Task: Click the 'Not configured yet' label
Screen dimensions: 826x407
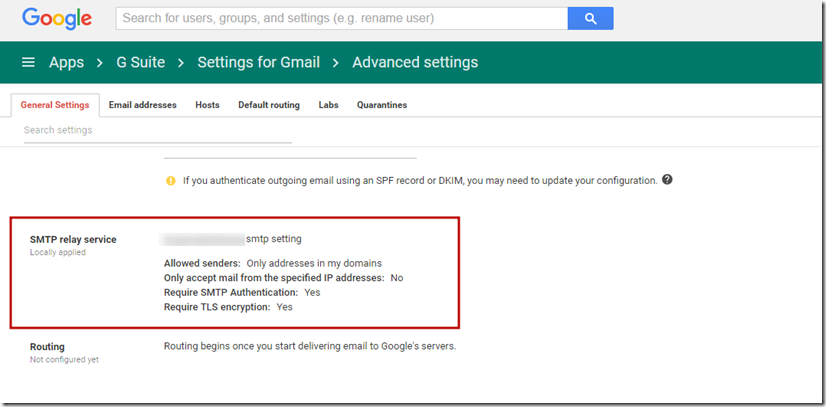Action: pyautogui.click(x=64, y=360)
